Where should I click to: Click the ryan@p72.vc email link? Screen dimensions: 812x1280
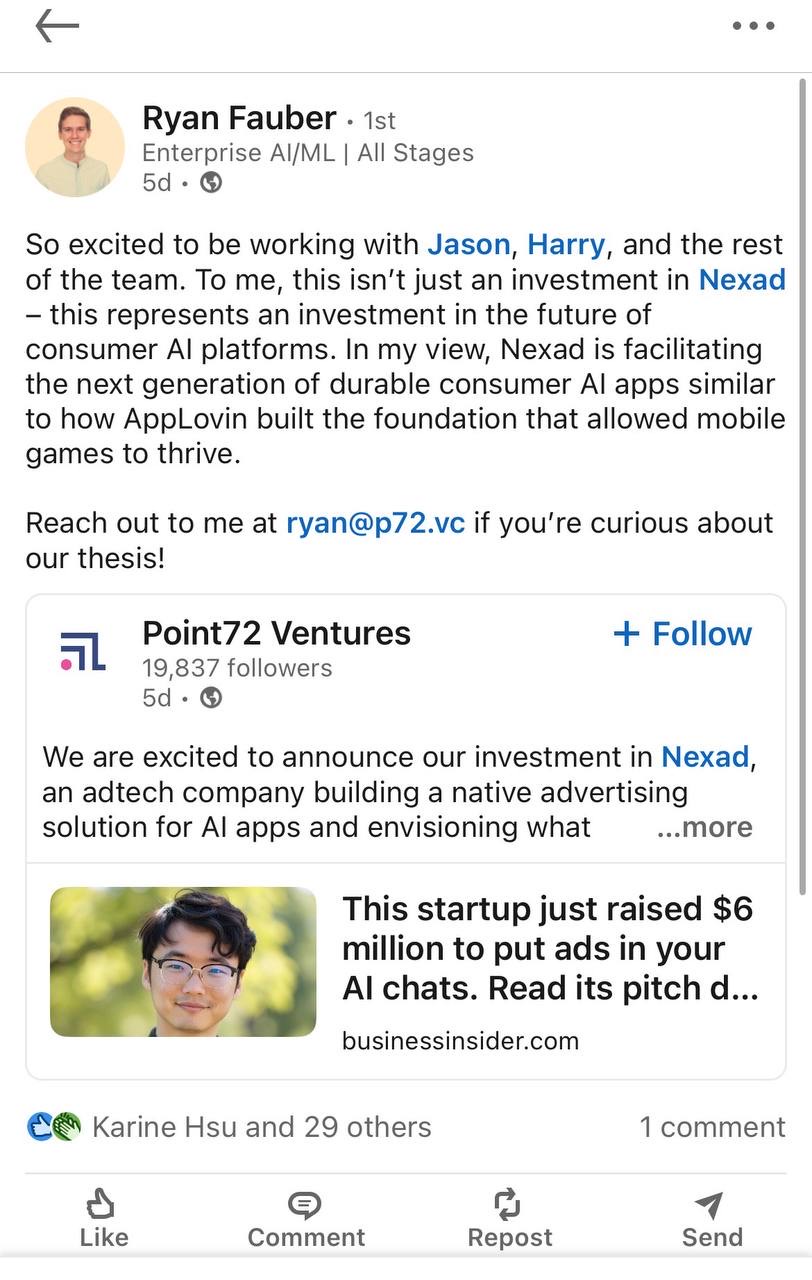[x=375, y=523]
